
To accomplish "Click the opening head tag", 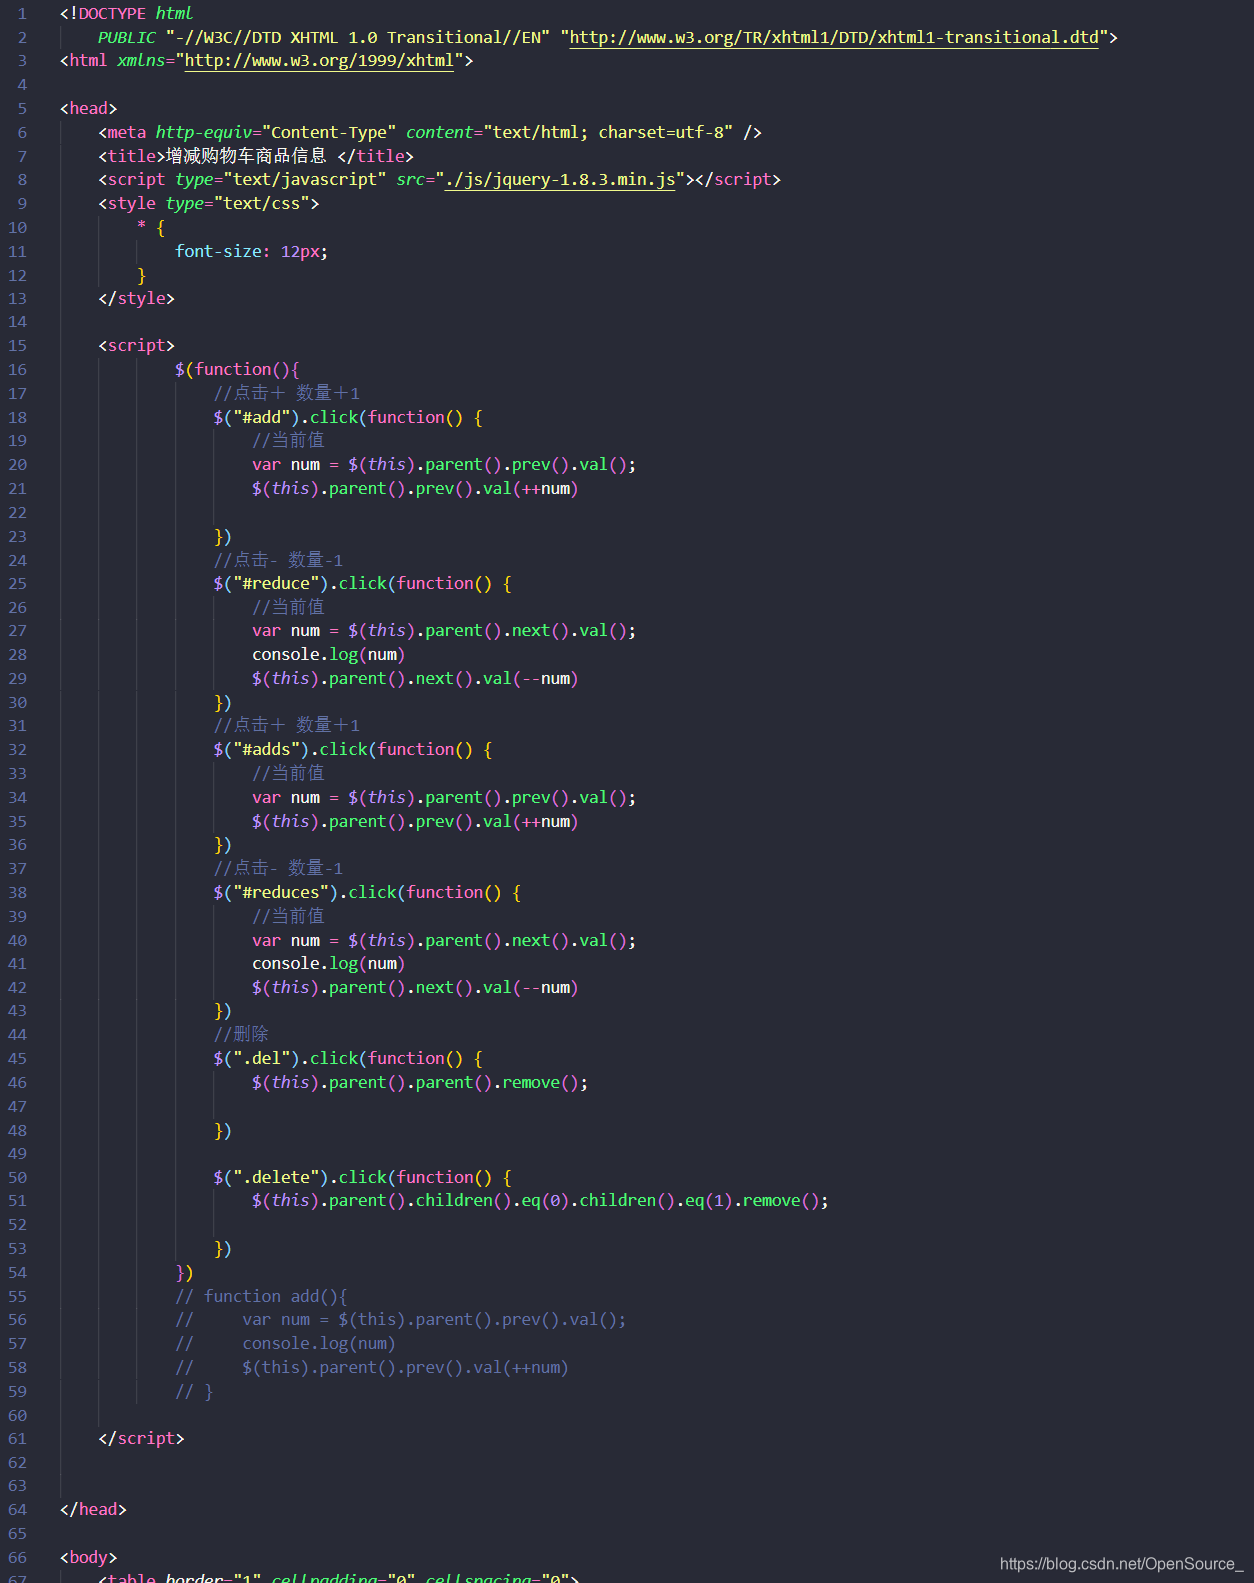I will click(x=88, y=108).
